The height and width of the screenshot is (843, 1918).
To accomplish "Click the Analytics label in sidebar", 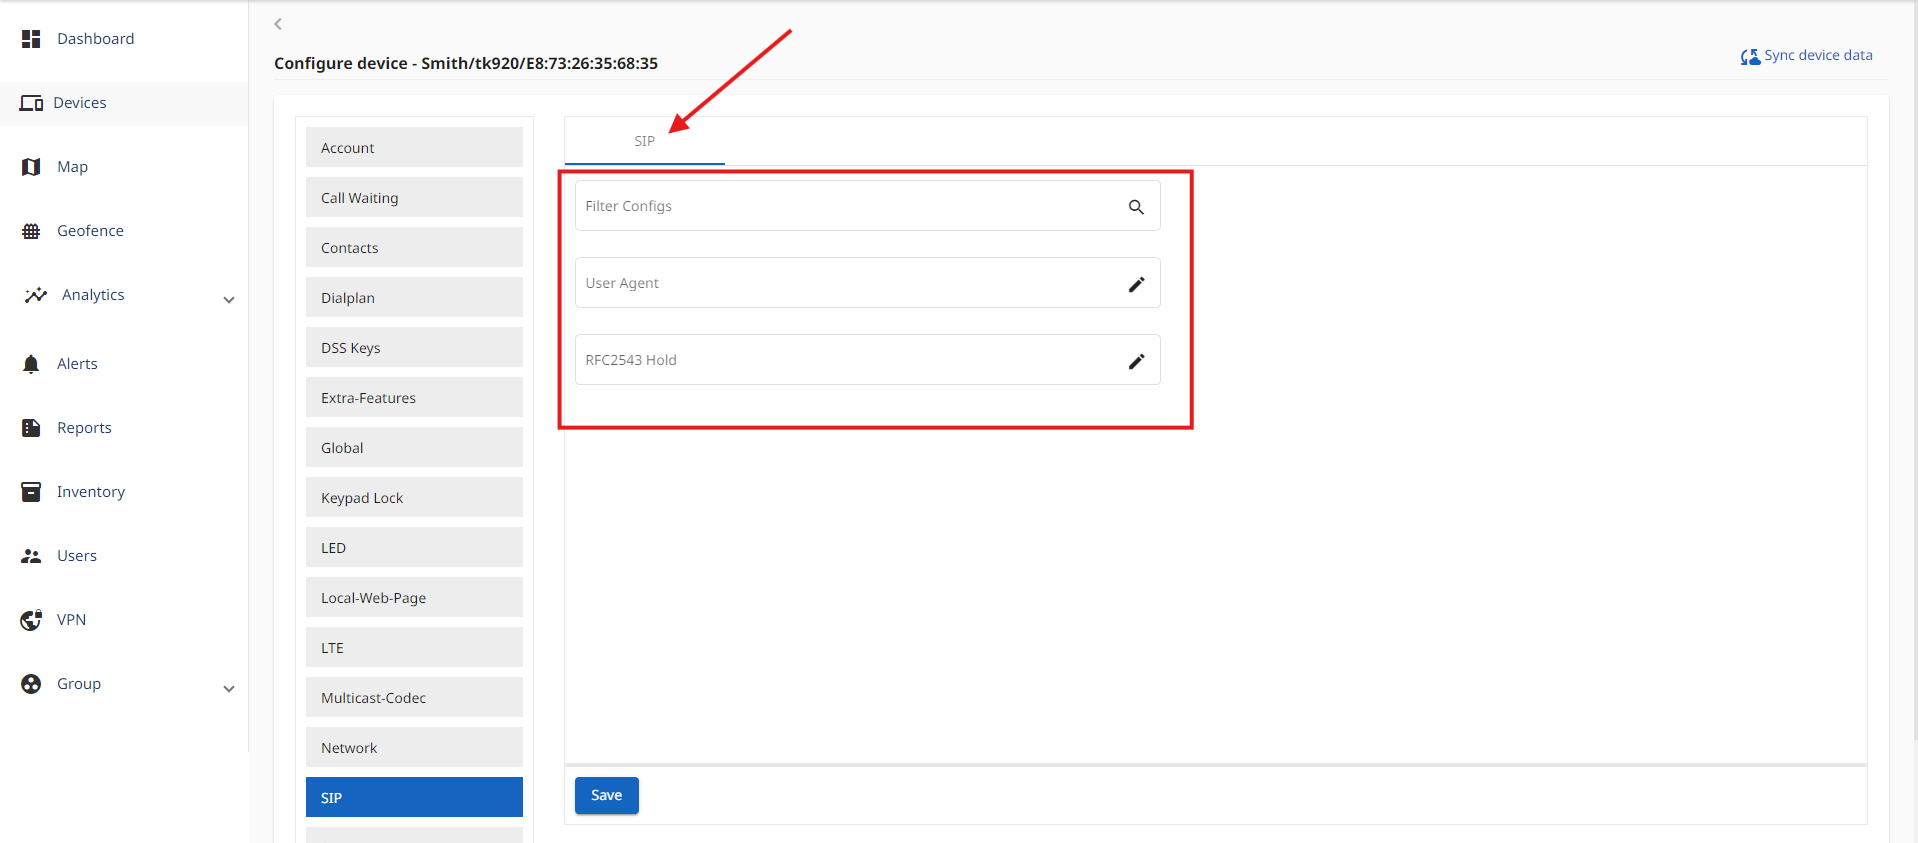I will pos(93,295).
